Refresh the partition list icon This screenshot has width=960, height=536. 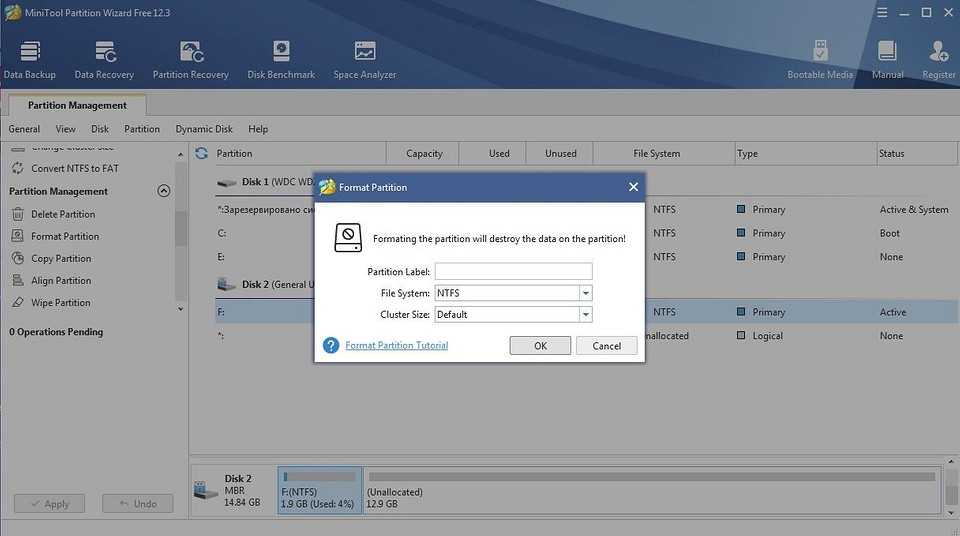201,153
